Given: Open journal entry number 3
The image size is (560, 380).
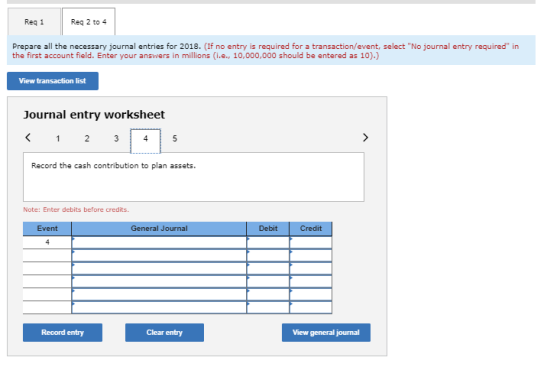Looking at the screenshot, I should 116,139.
